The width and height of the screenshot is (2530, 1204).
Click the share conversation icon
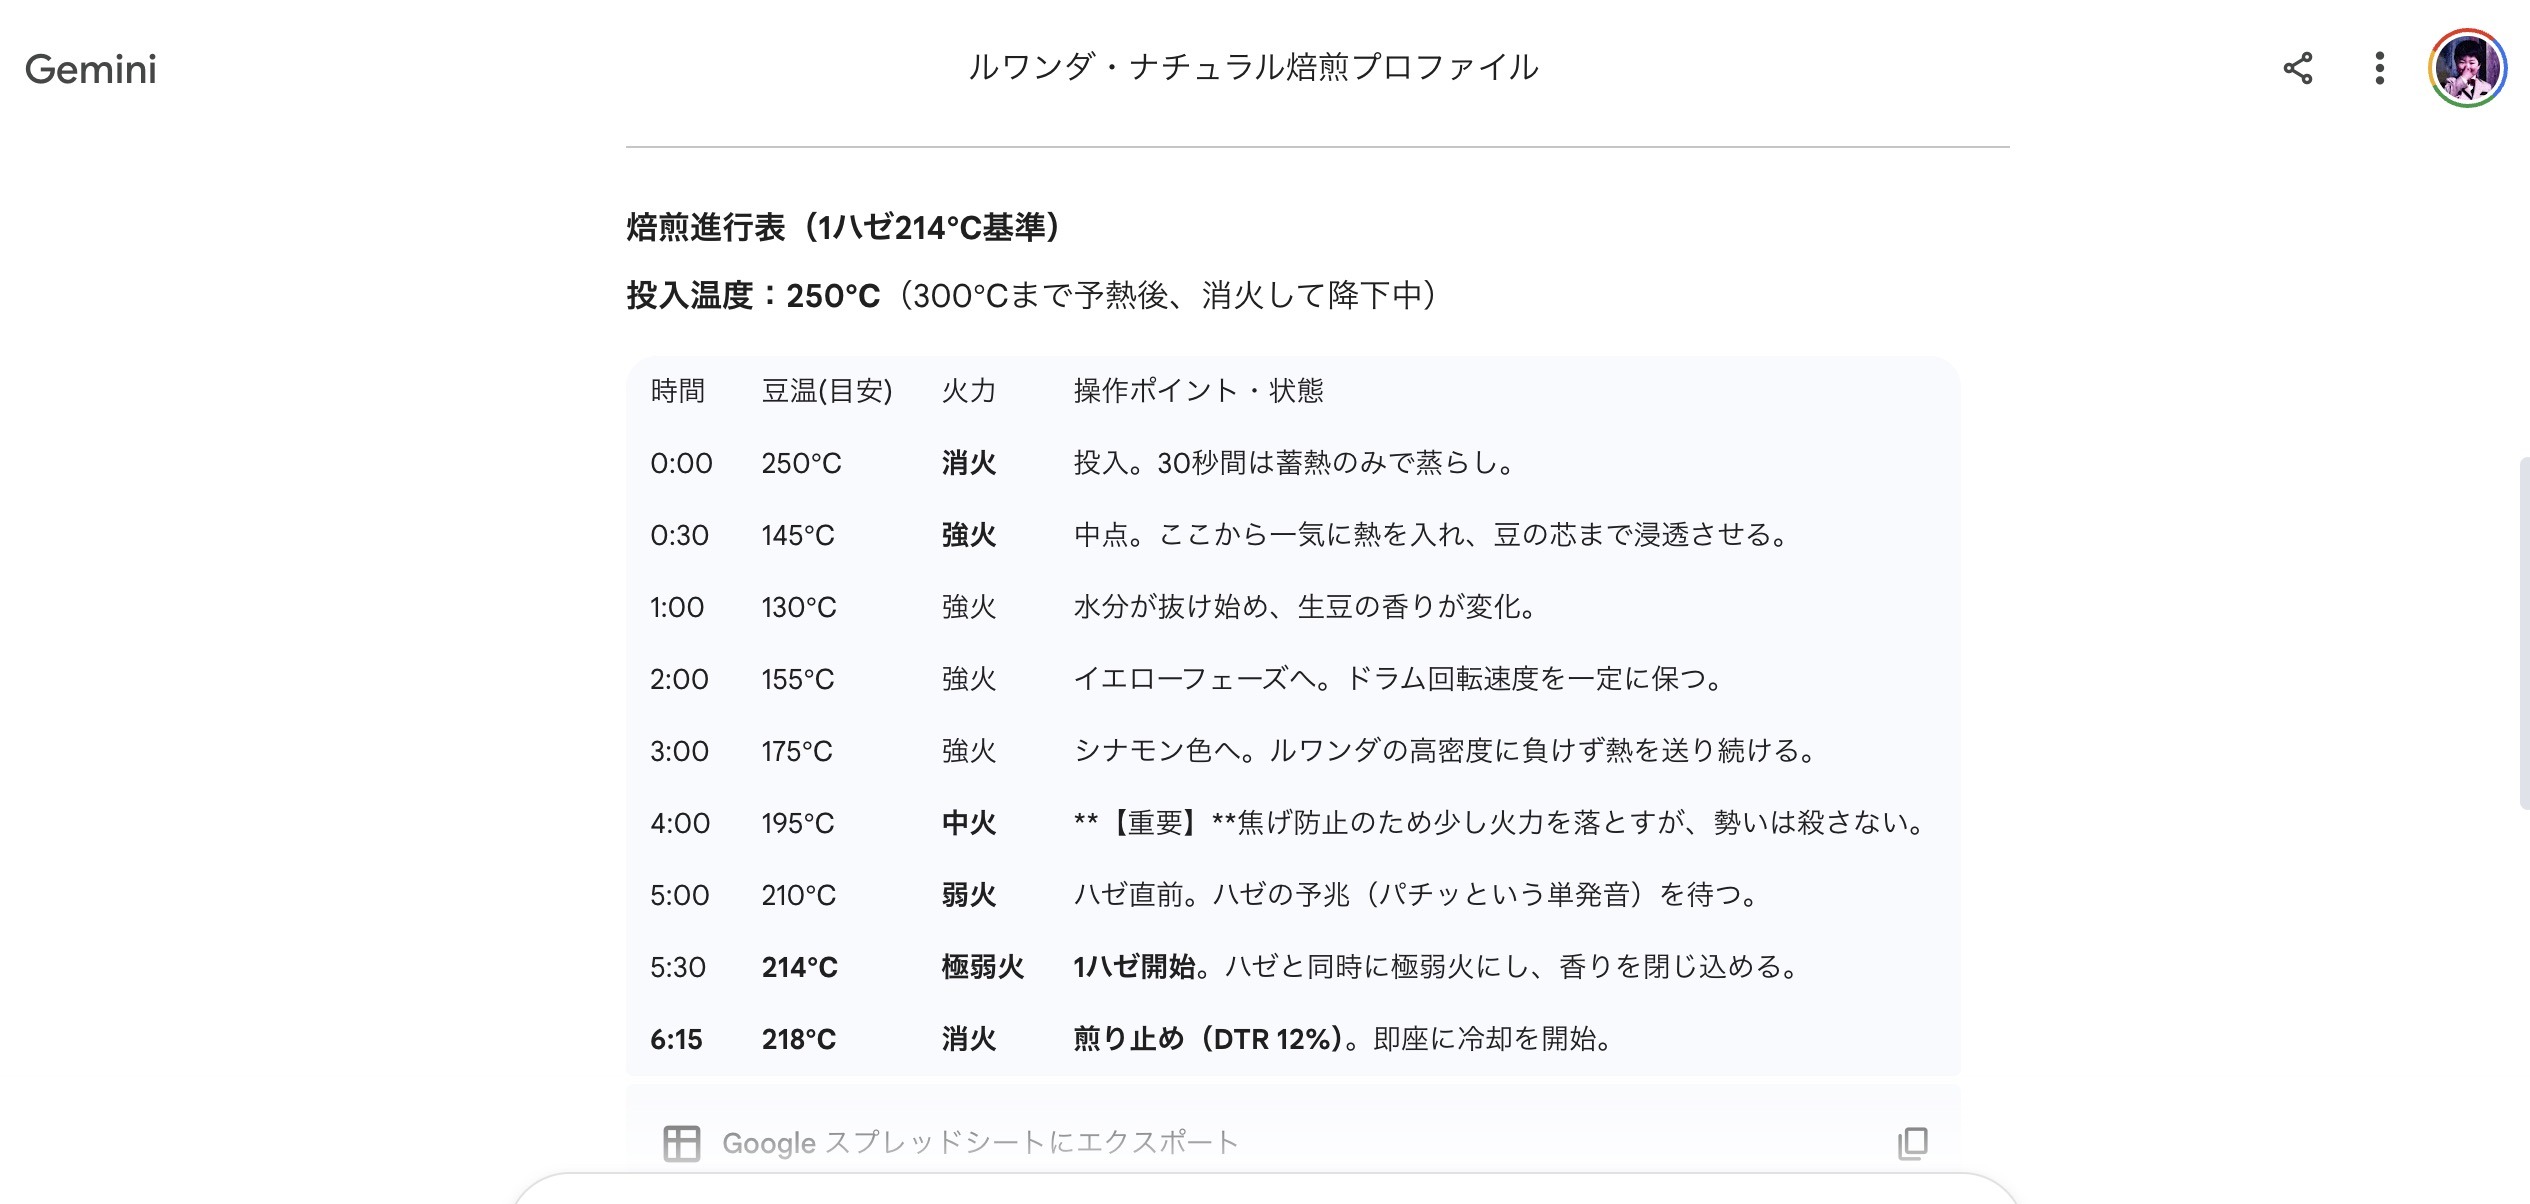tap(2298, 68)
